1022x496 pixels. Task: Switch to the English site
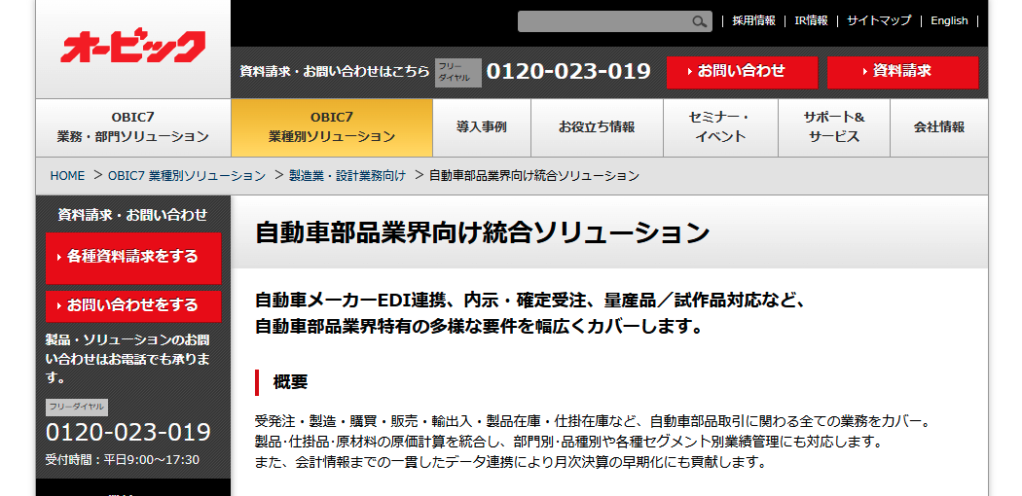coord(949,20)
